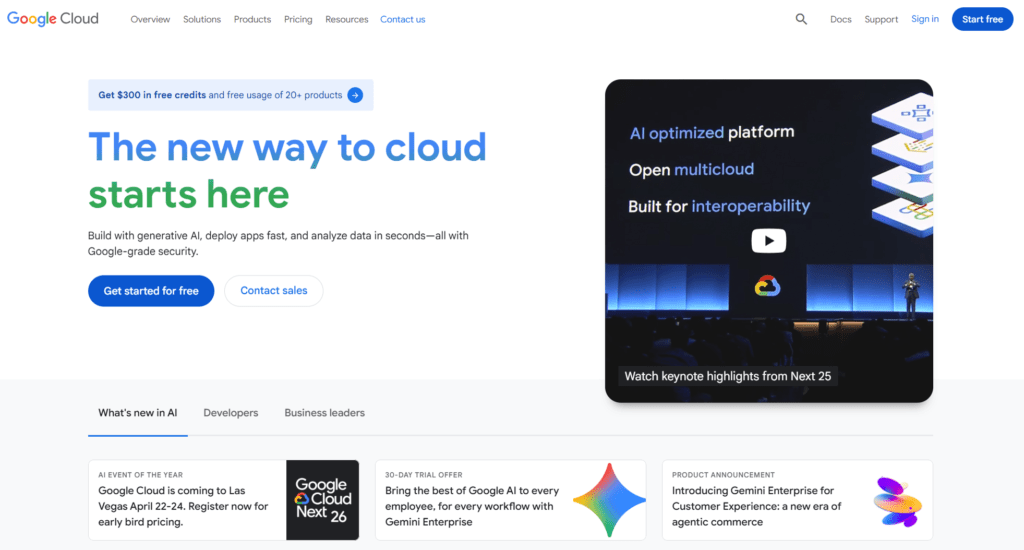Click the Google Cloud icon in video
This screenshot has height=550, width=1024.
pos(767,286)
